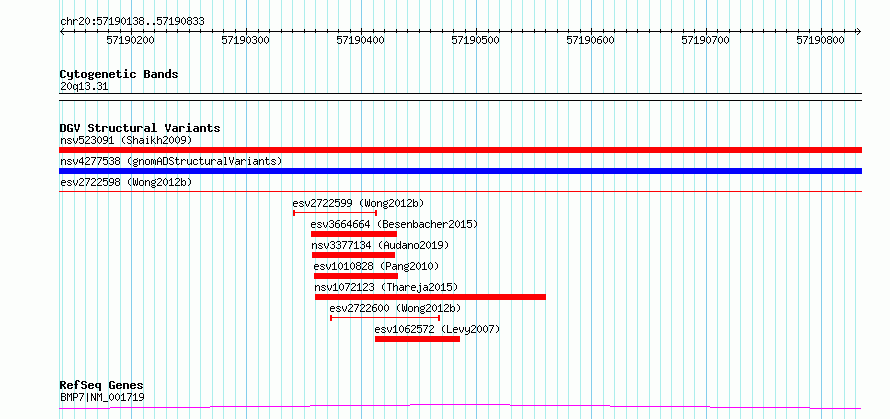Click the thin esv2722598 variant line
Image resolution: width=890 pixels, height=419 pixels.
[460, 191]
